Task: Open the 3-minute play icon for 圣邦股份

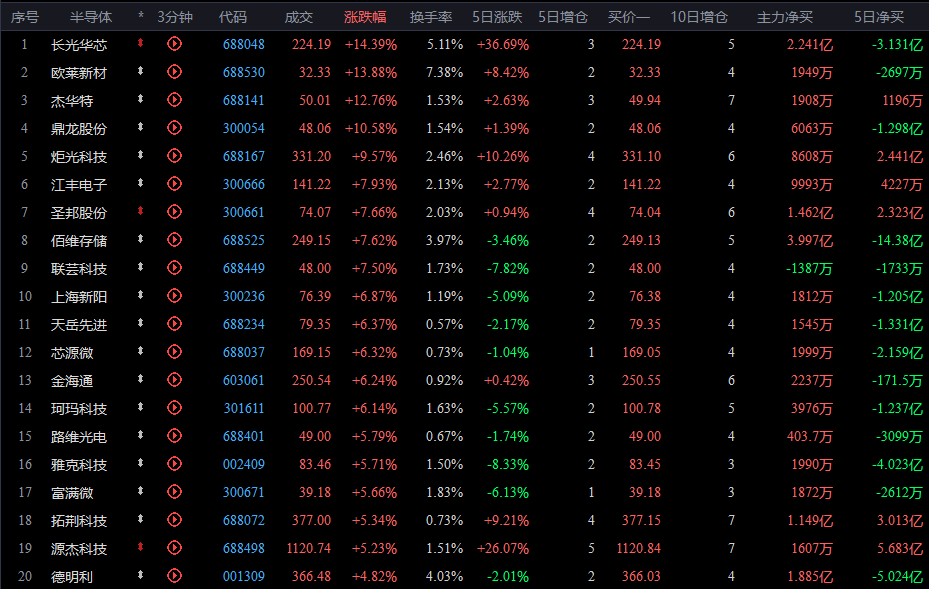Action: coord(175,212)
